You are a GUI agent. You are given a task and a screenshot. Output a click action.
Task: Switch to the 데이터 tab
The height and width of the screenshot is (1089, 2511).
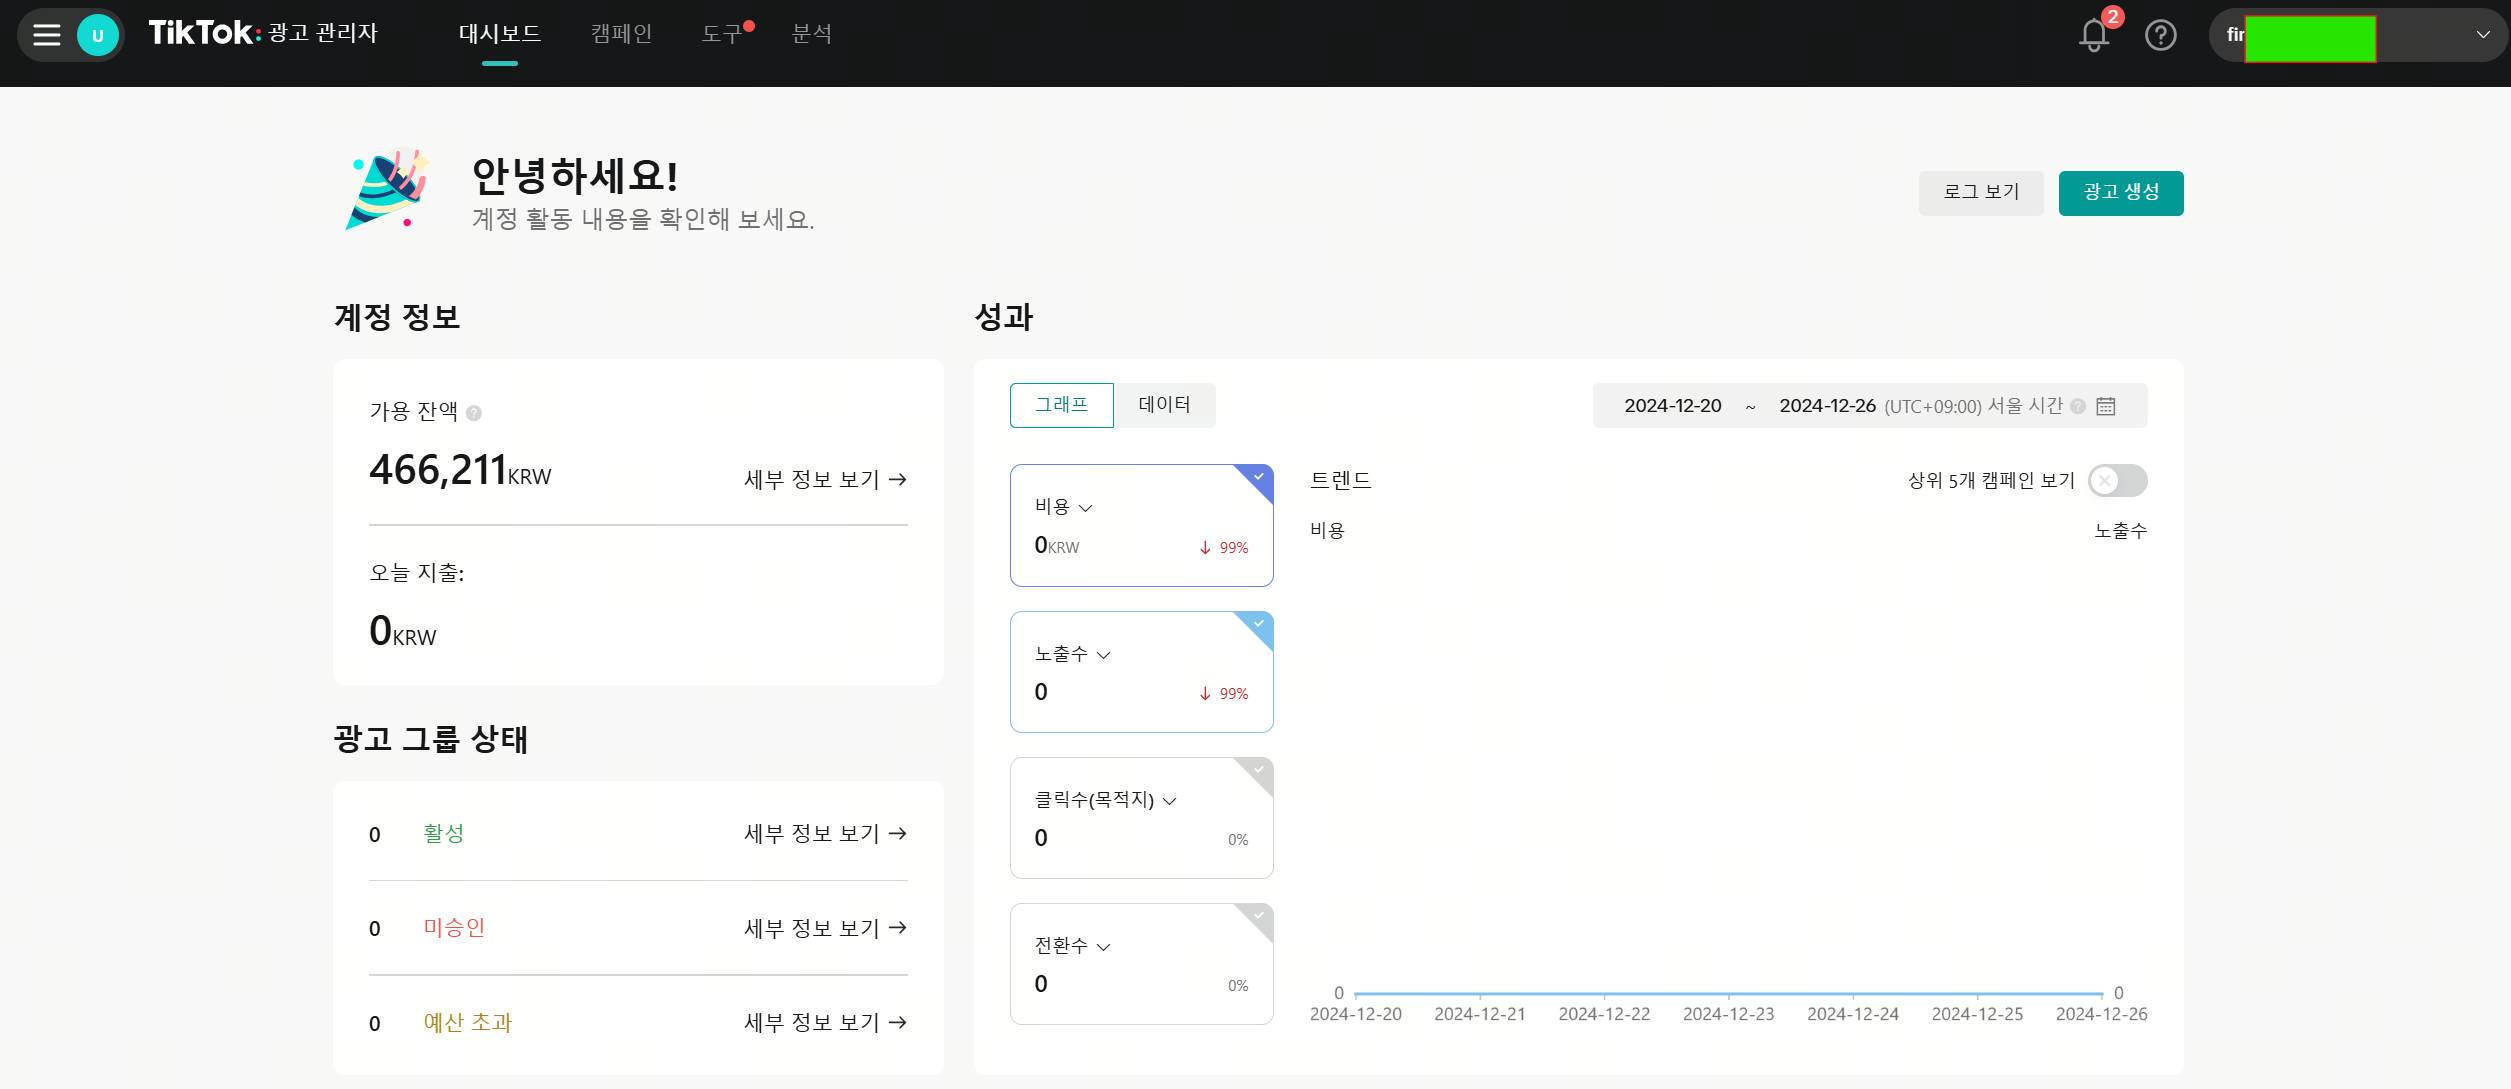(1164, 405)
